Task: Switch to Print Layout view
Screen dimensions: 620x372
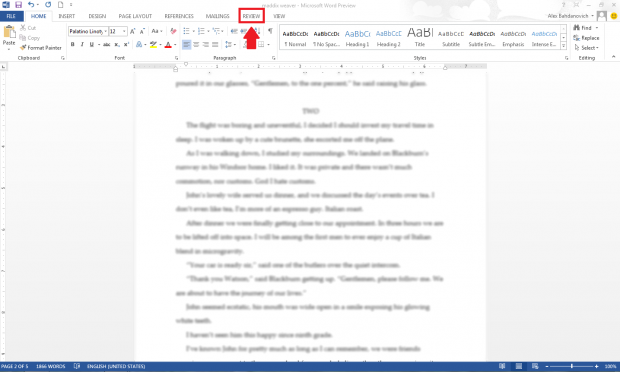Action: click(x=519, y=366)
